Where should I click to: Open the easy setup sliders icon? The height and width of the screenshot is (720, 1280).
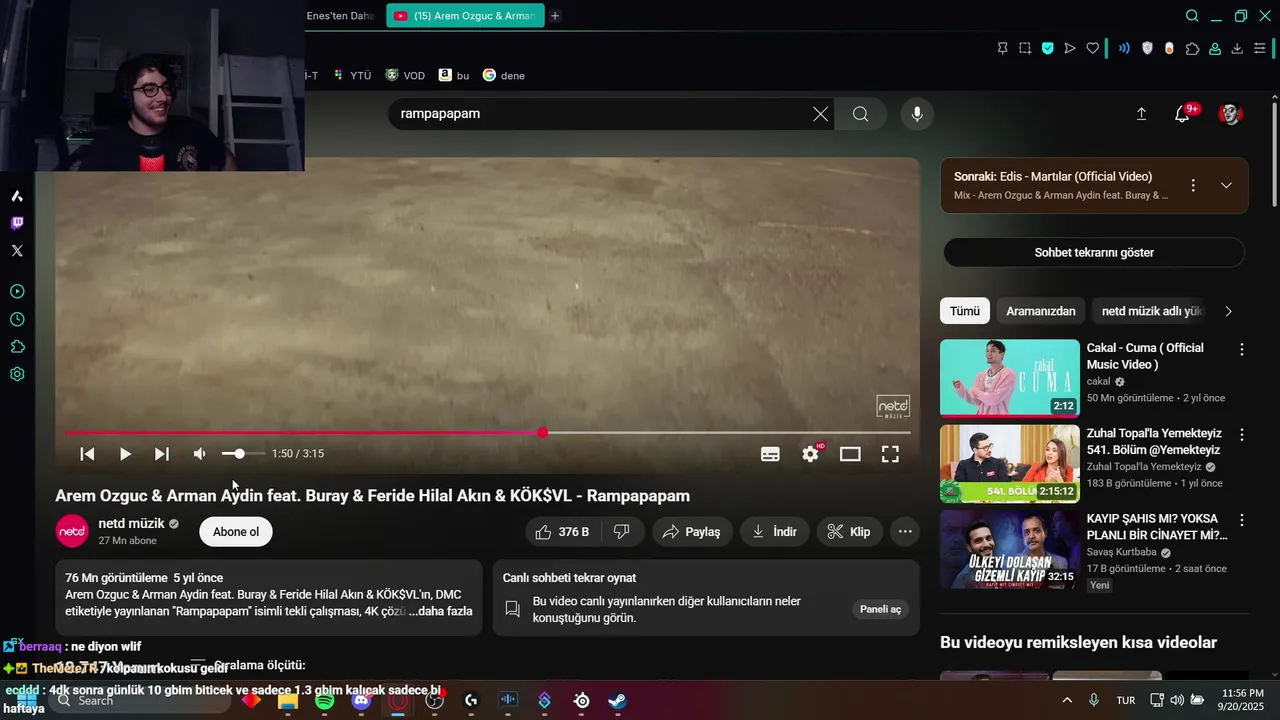pos(1260,48)
